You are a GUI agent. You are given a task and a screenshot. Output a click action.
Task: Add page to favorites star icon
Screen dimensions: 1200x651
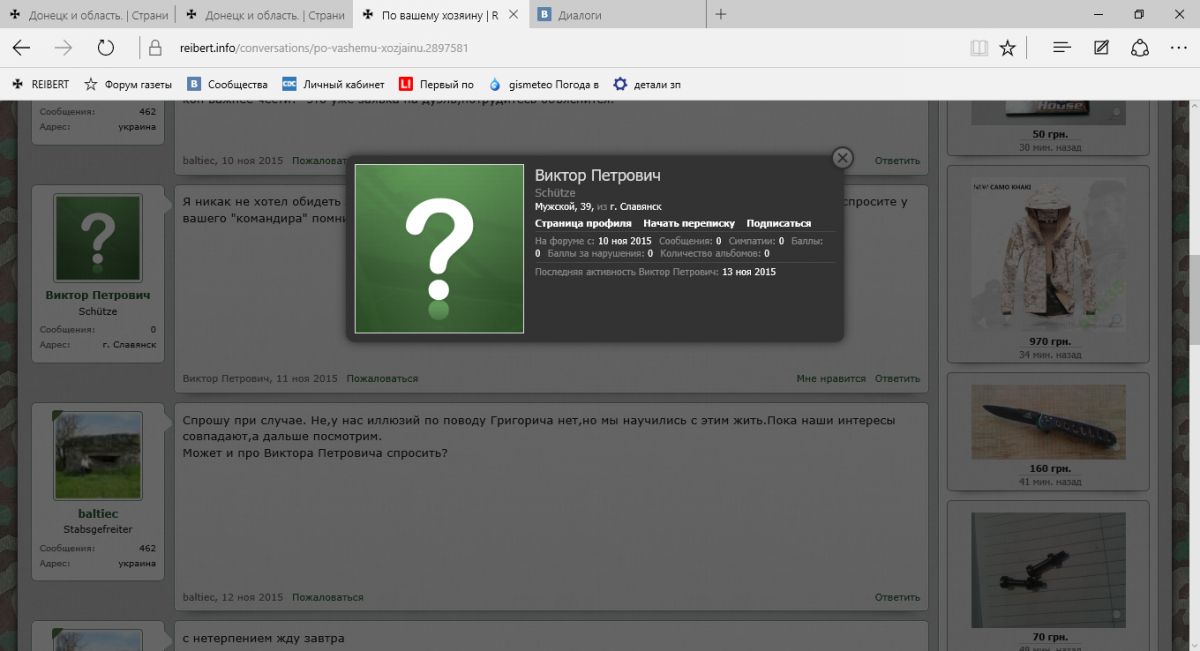(x=1008, y=48)
